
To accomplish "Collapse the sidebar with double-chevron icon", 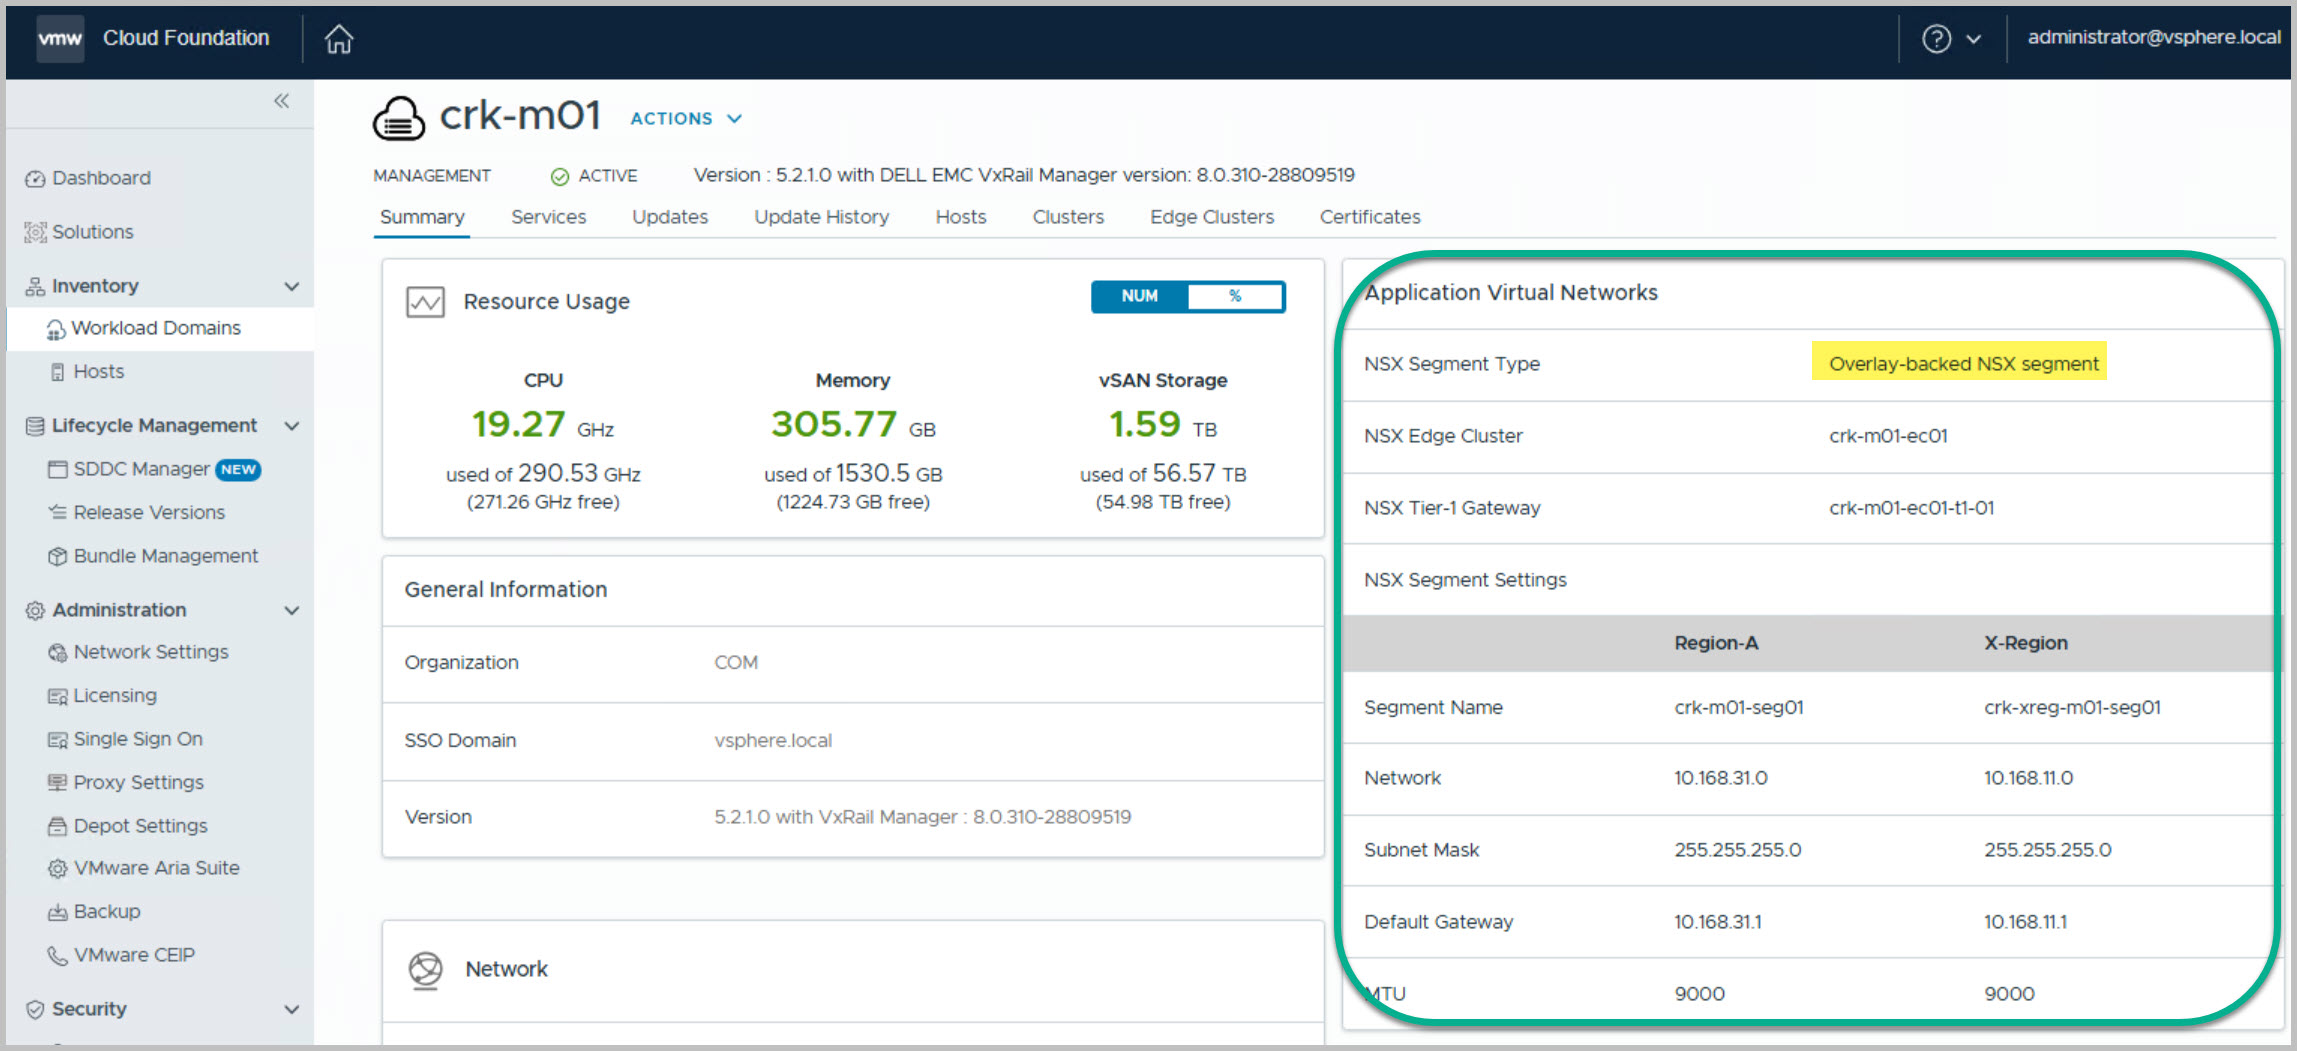I will pos(282,101).
